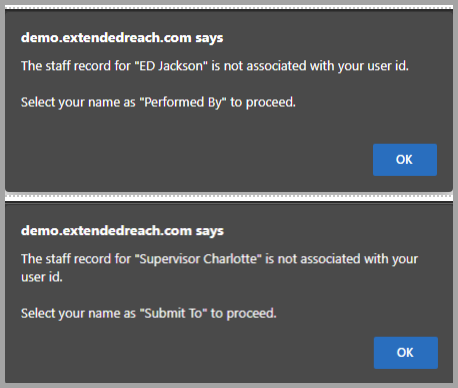Click the top dialog's demo.extendedreach.com title
Image resolution: width=458 pixels, height=388 pixels.
pyautogui.click(x=106, y=38)
